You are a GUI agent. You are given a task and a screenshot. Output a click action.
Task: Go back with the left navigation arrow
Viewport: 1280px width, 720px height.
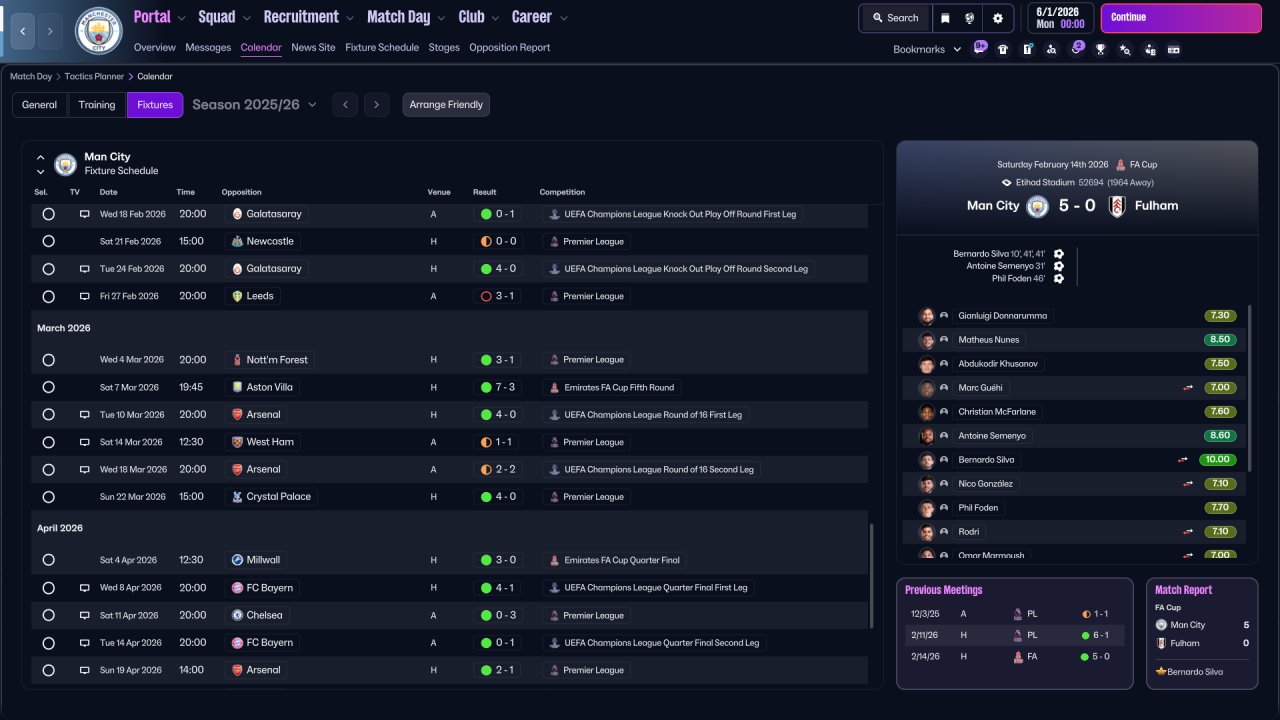[x=22, y=31]
